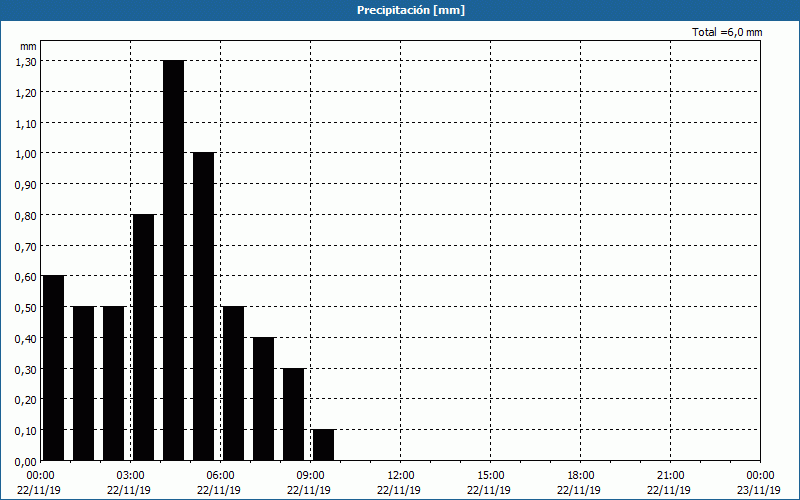800x500 pixels.
Task: Select the 06:00 time label
Action: pyautogui.click(x=220, y=476)
